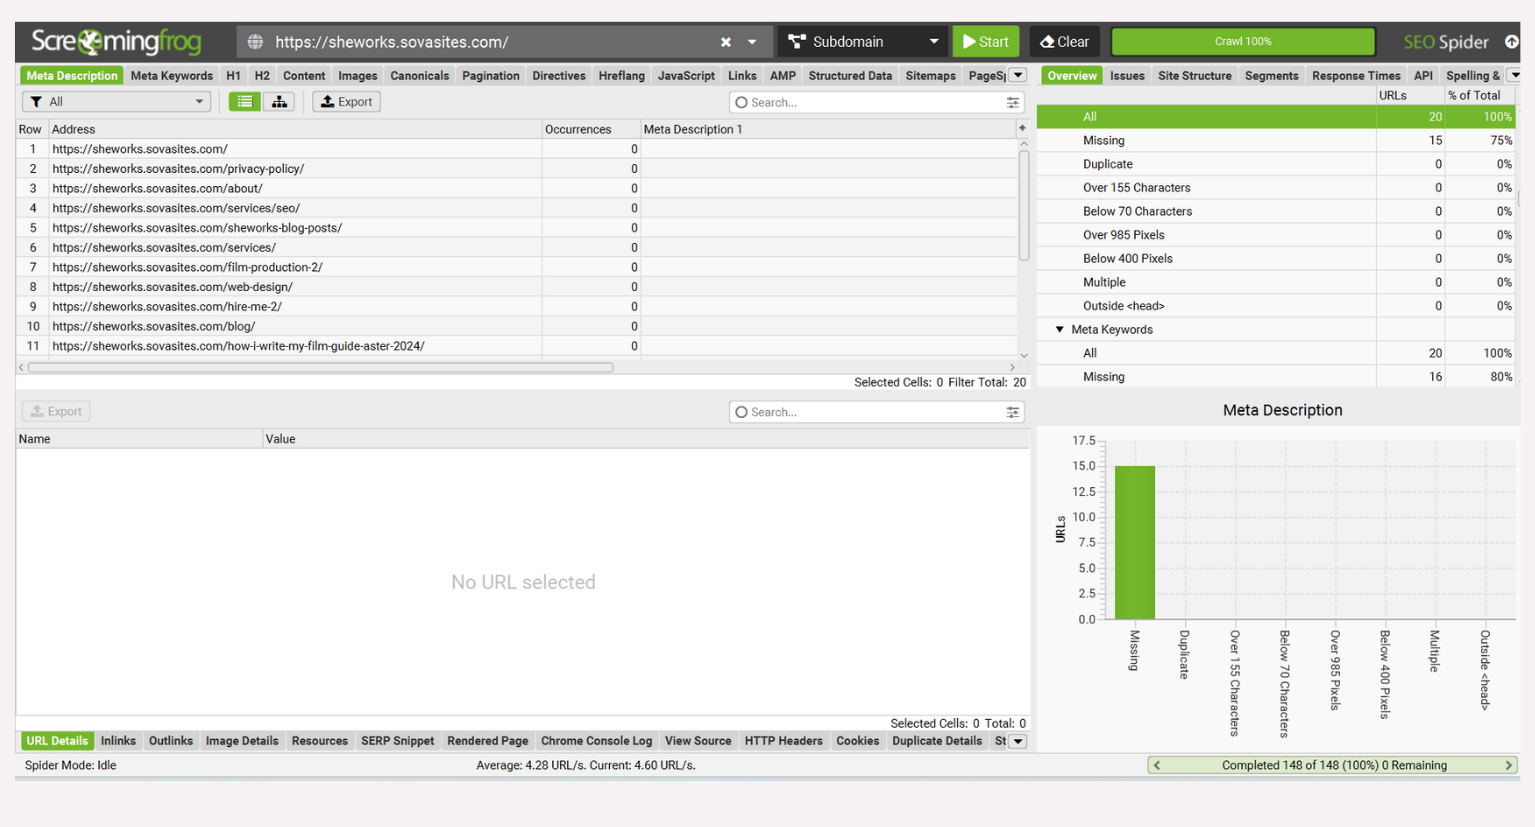Open the Hreflang tab
Image resolution: width=1535 pixels, height=827 pixels.
pyautogui.click(x=621, y=76)
